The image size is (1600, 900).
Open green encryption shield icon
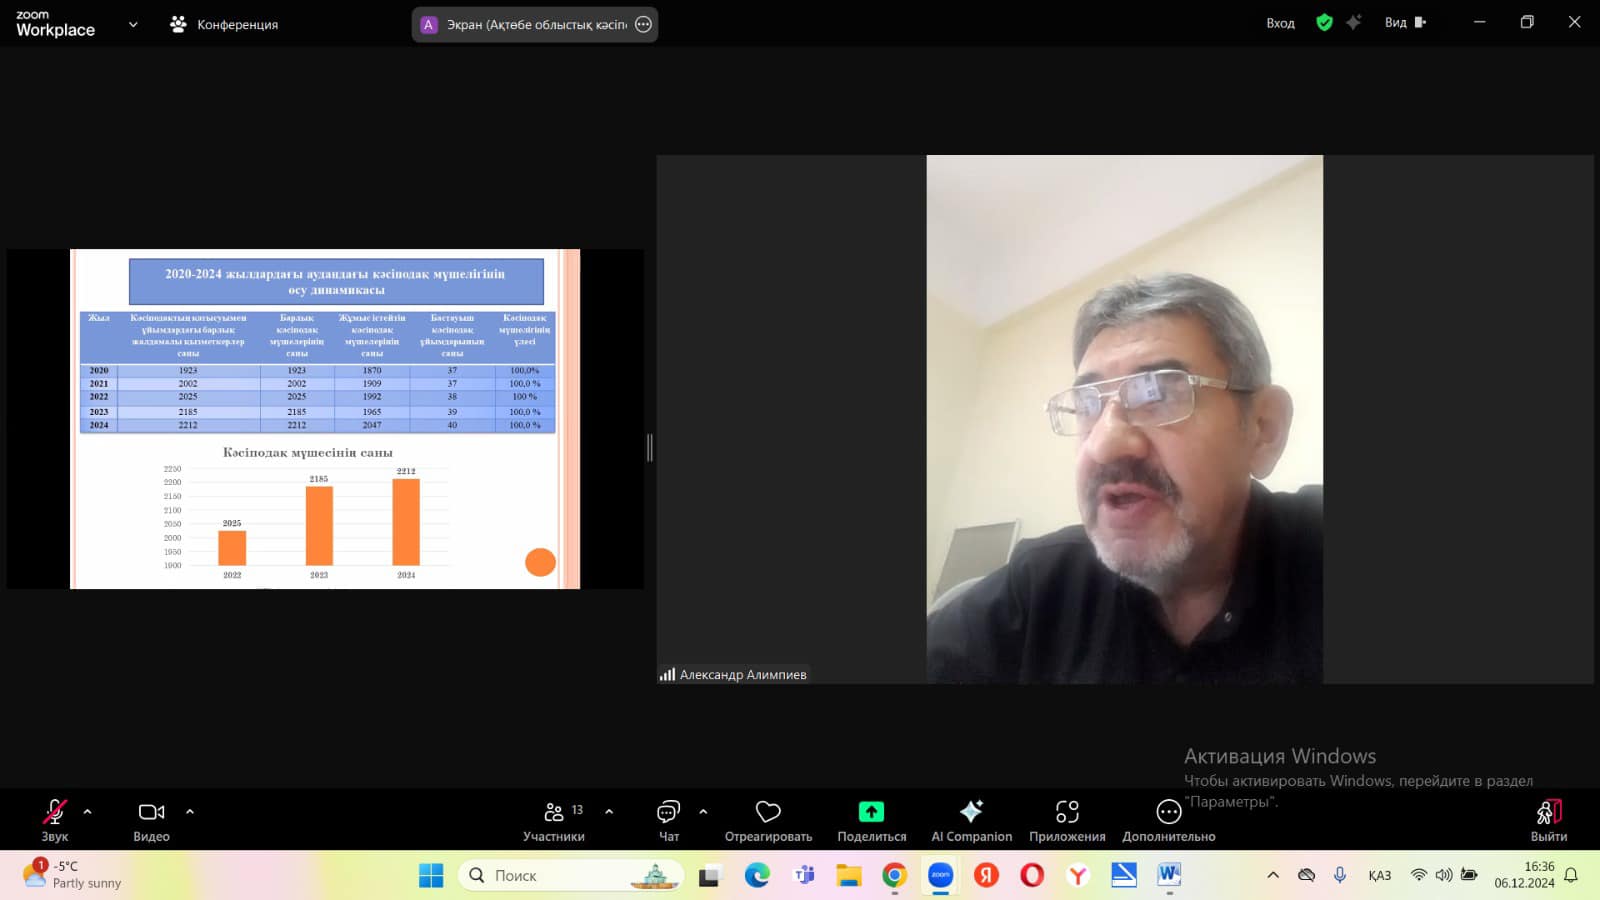pyautogui.click(x=1324, y=22)
